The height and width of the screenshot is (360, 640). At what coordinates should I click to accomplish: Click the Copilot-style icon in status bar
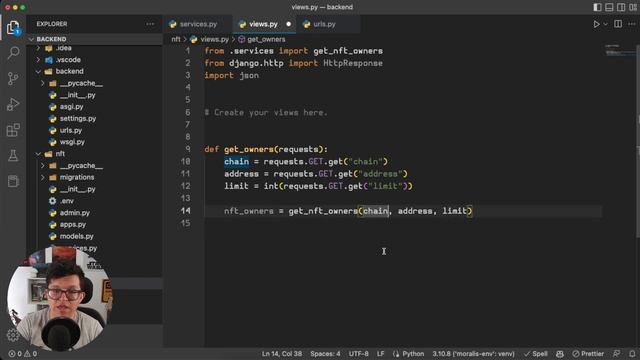tap(560, 354)
